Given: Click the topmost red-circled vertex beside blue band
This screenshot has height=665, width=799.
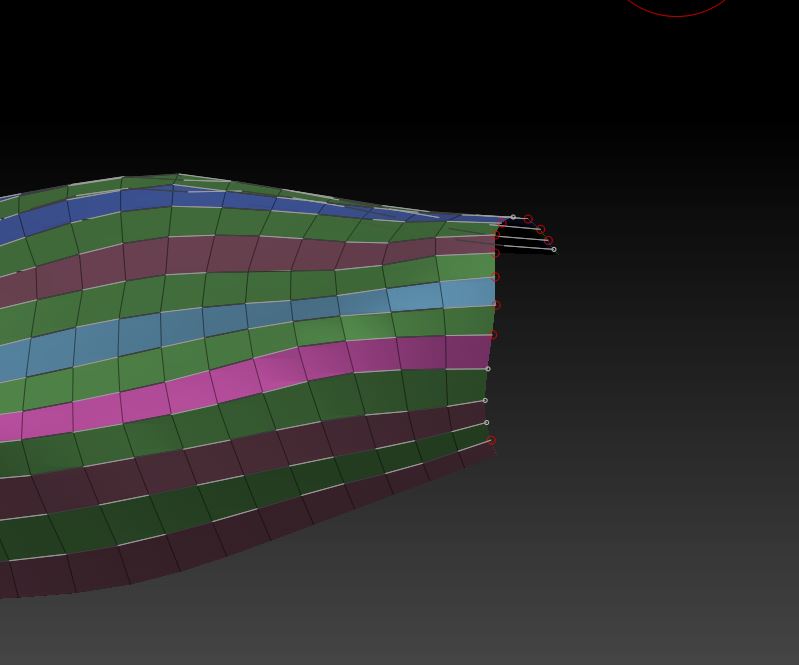Looking at the screenshot, I should click(528, 219).
